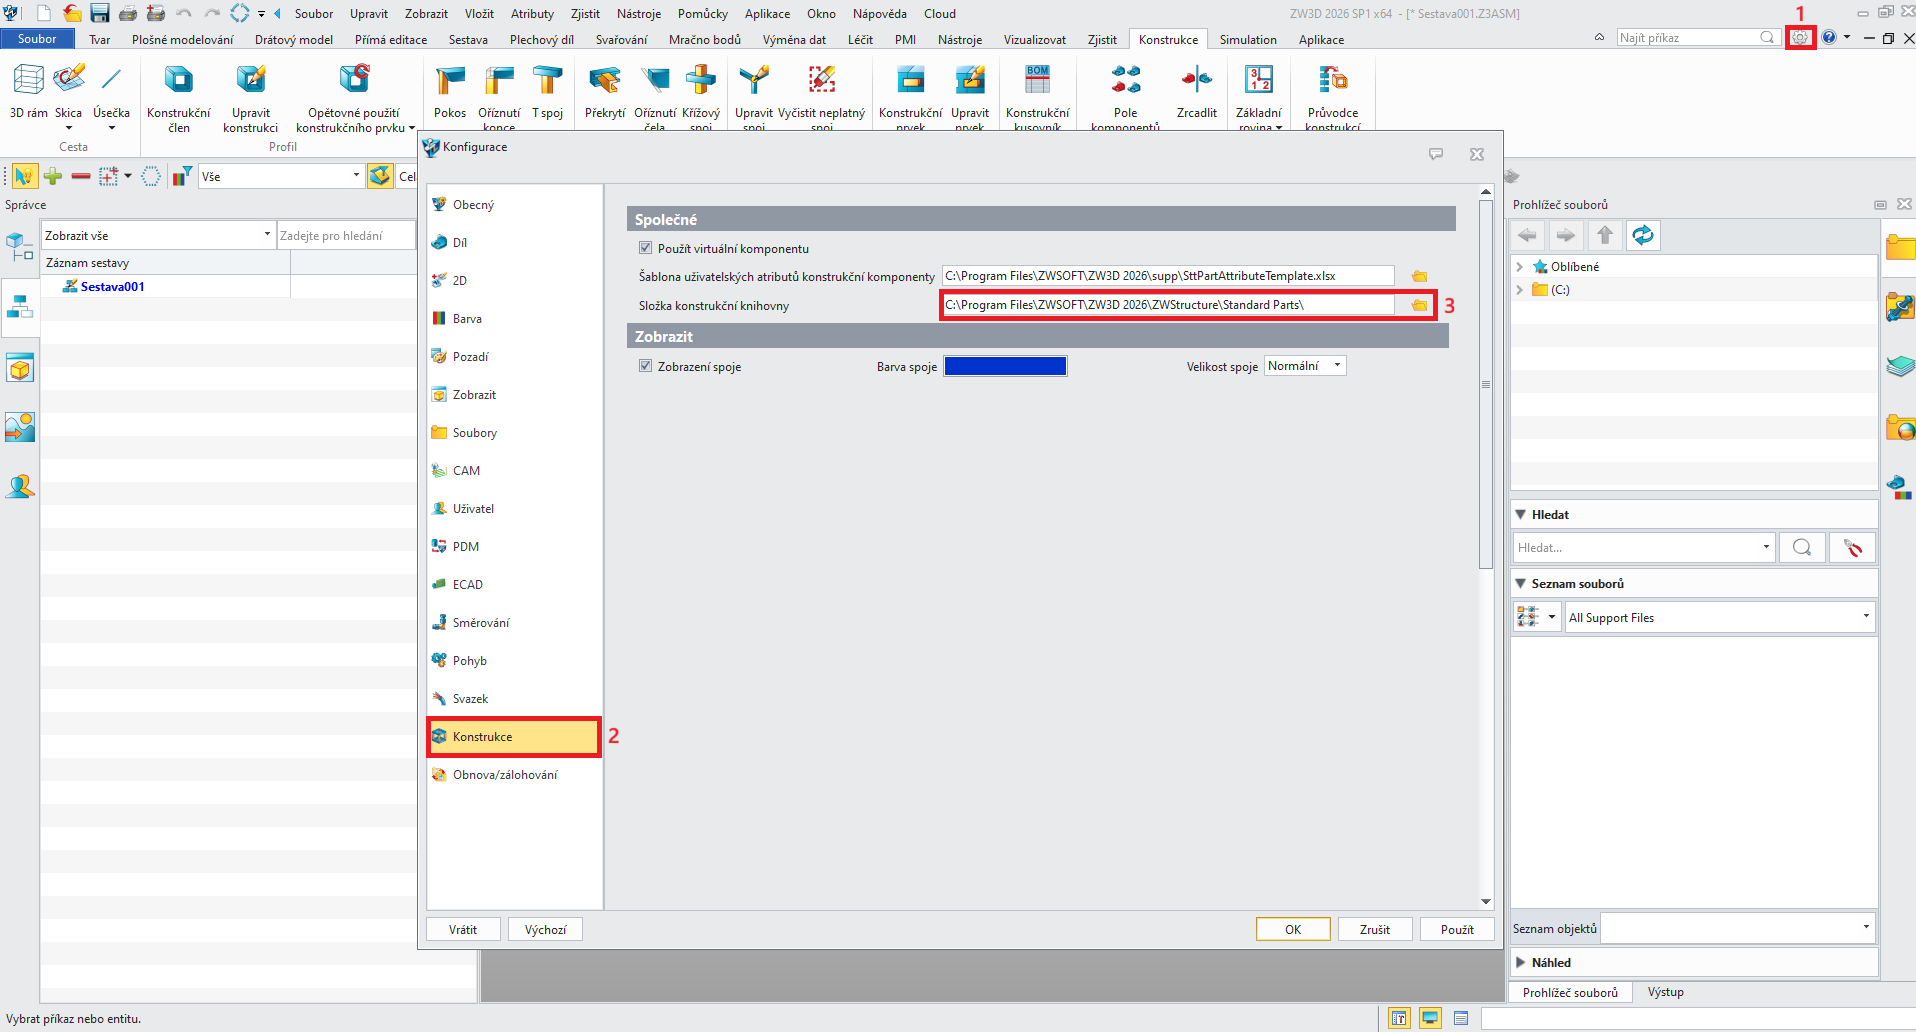This screenshot has height=1032, width=1916.
Task: Switch to the Výstup output tab
Action: tap(1666, 992)
